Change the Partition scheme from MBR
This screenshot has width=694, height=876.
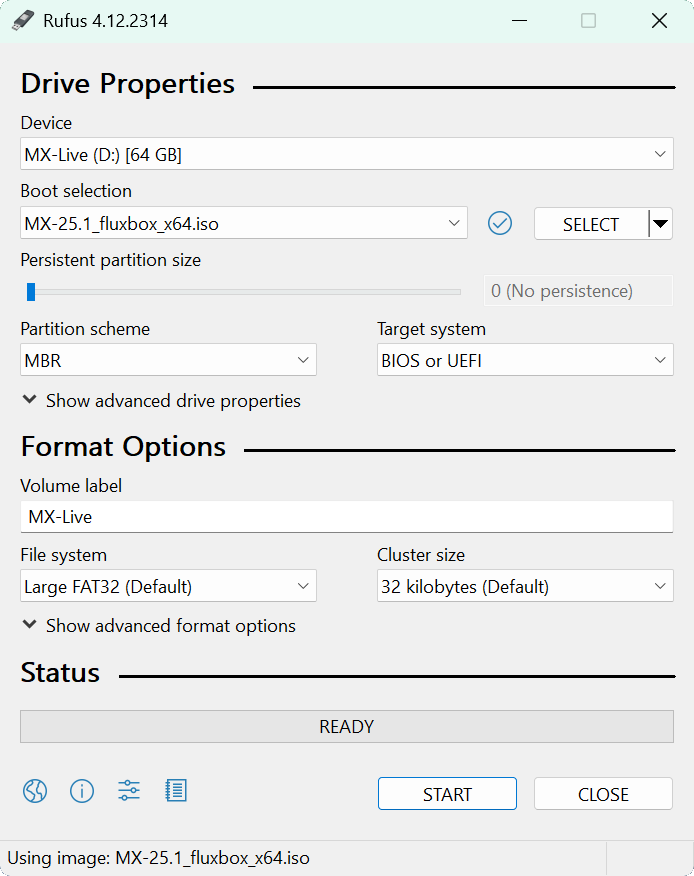tap(168, 361)
